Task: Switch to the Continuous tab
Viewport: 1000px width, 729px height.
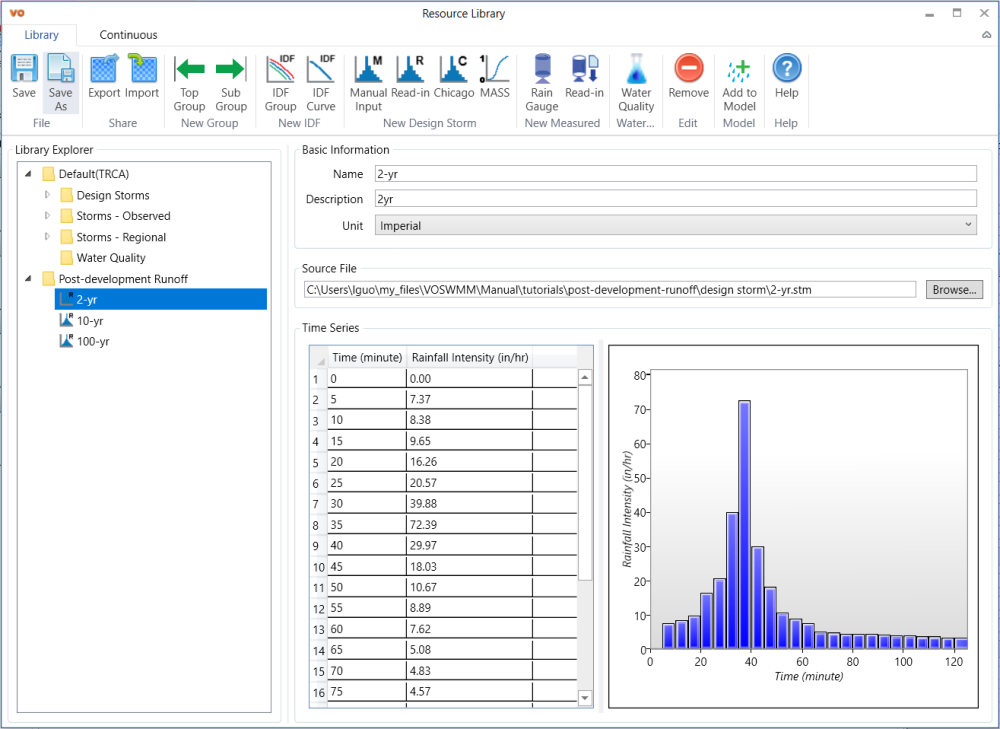Action: [x=127, y=33]
